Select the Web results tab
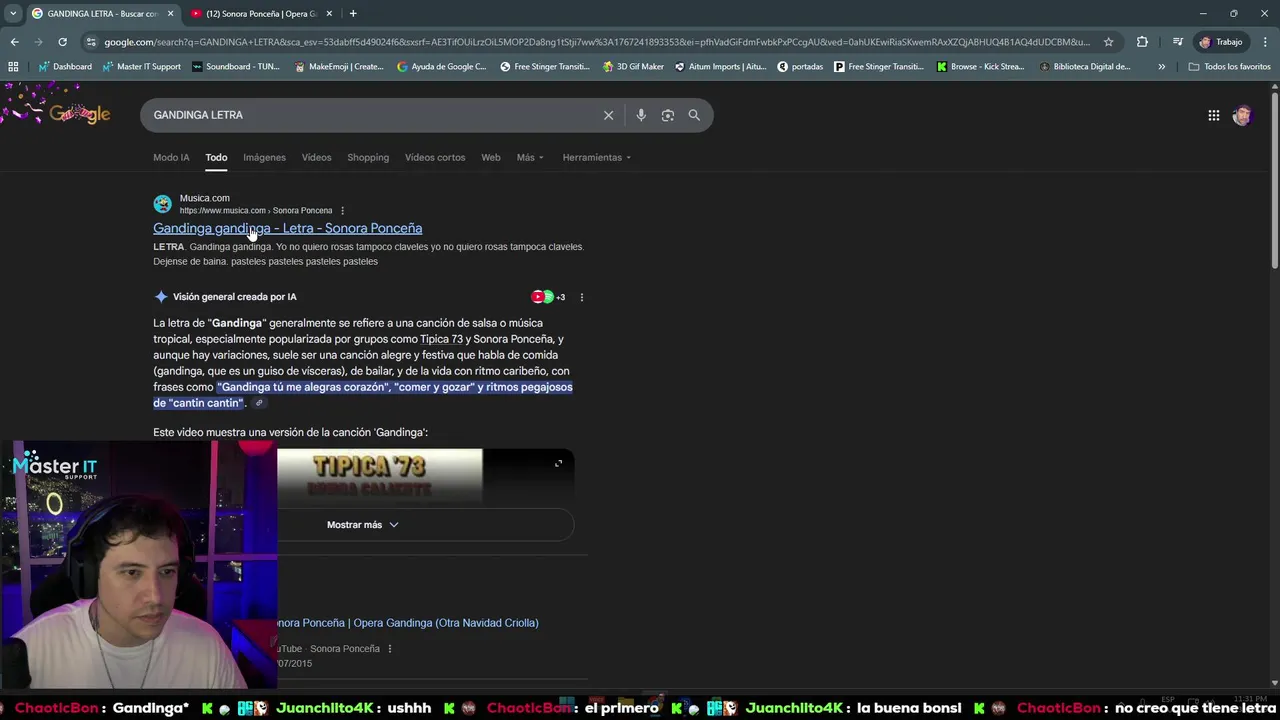This screenshot has width=1280, height=720. pyautogui.click(x=490, y=157)
